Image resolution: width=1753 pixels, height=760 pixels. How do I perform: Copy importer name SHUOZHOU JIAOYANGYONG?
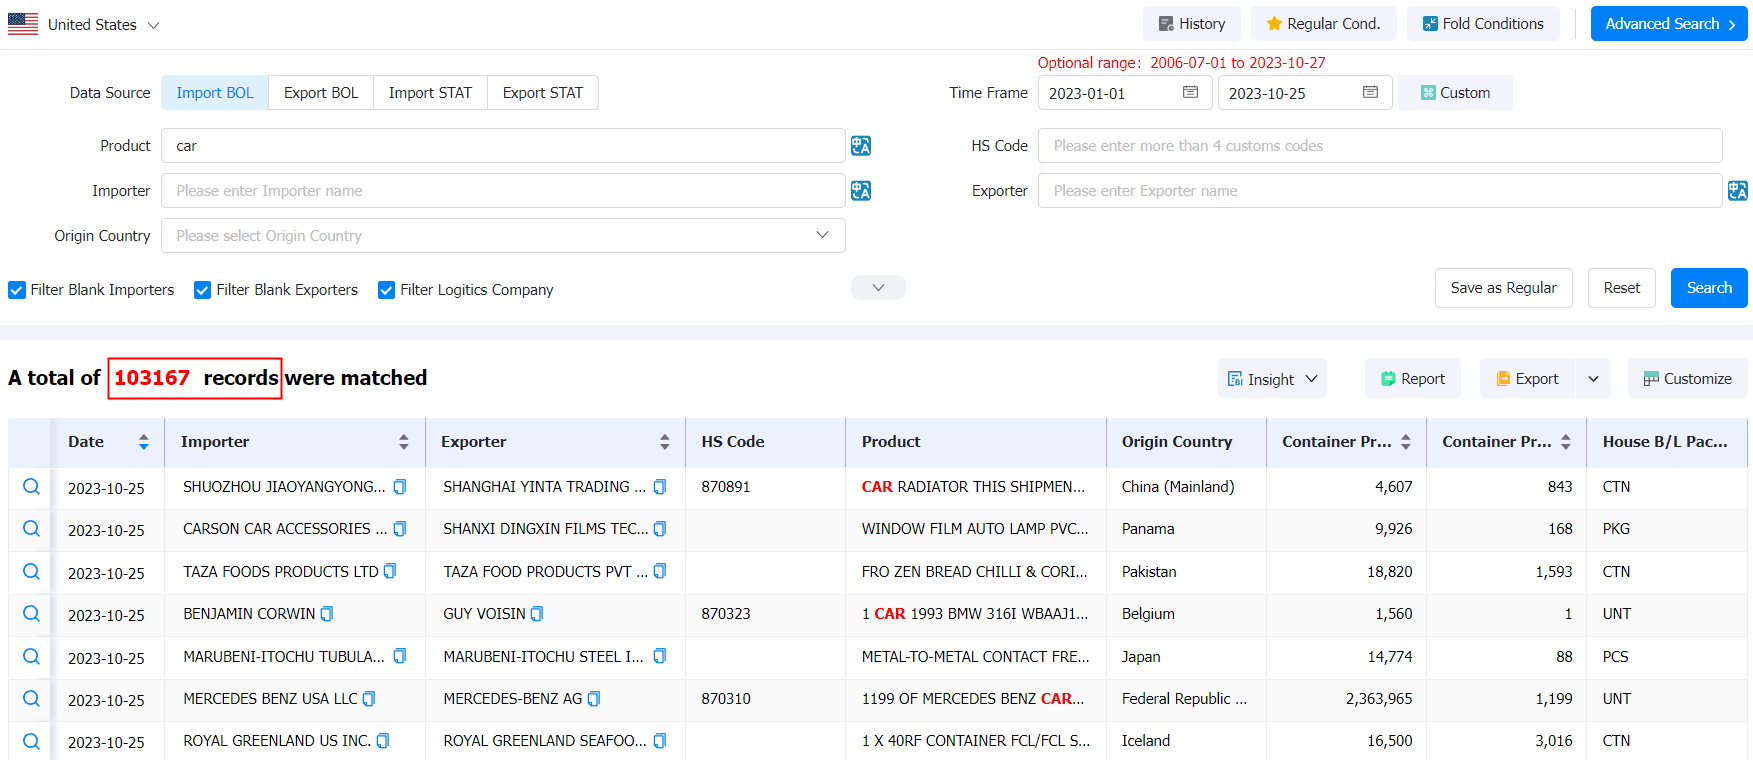(x=400, y=487)
